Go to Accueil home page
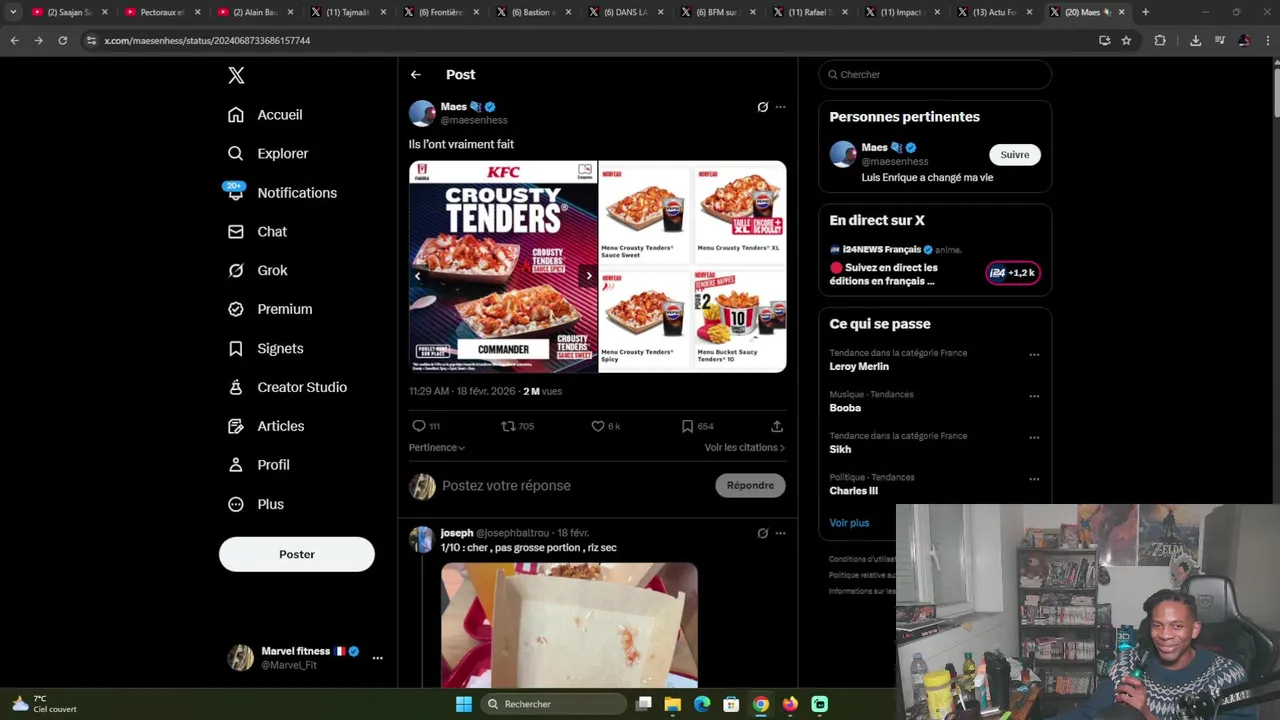The image size is (1280, 720). pos(265,115)
